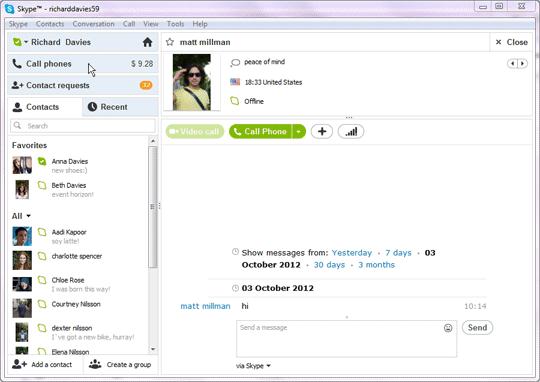This screenshot has width=540, height=382.
Task: Create a group from bottom bar
Action: (x=120, y=364)
